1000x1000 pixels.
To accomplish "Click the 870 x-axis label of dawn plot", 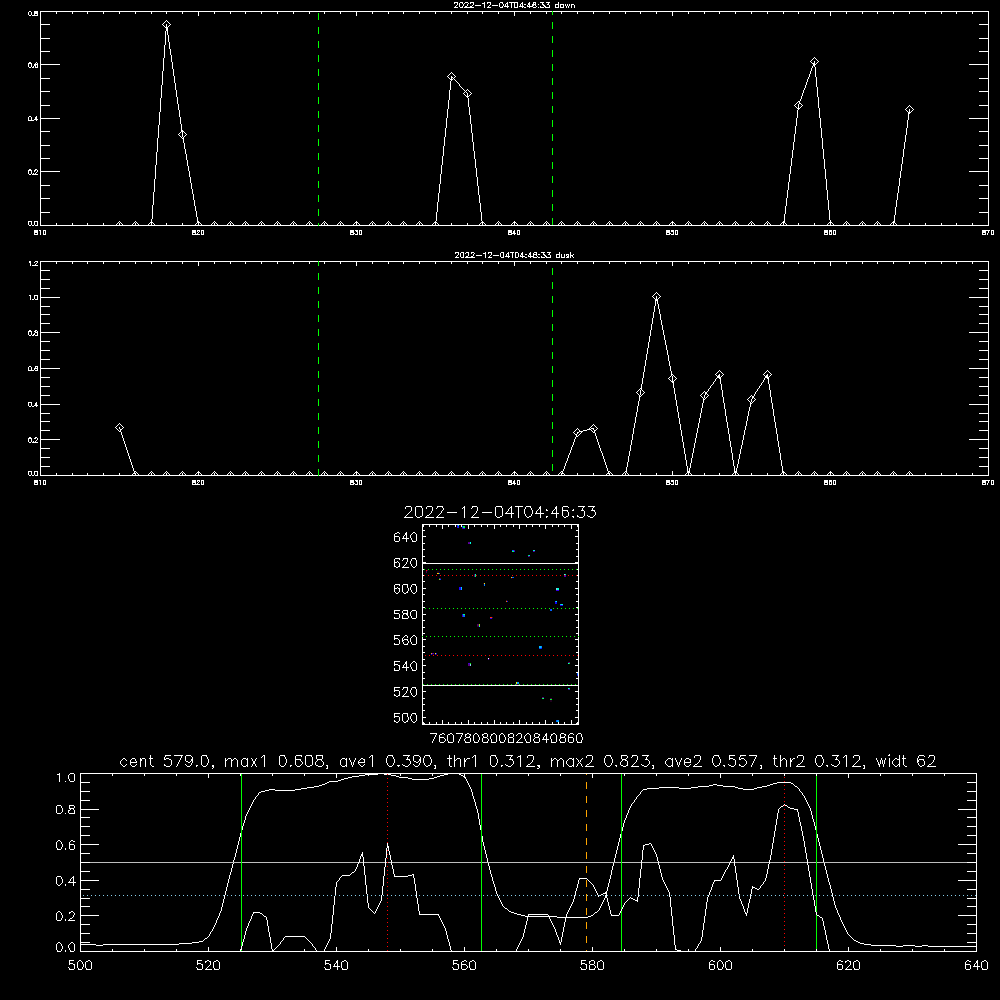I will [987, 233].
